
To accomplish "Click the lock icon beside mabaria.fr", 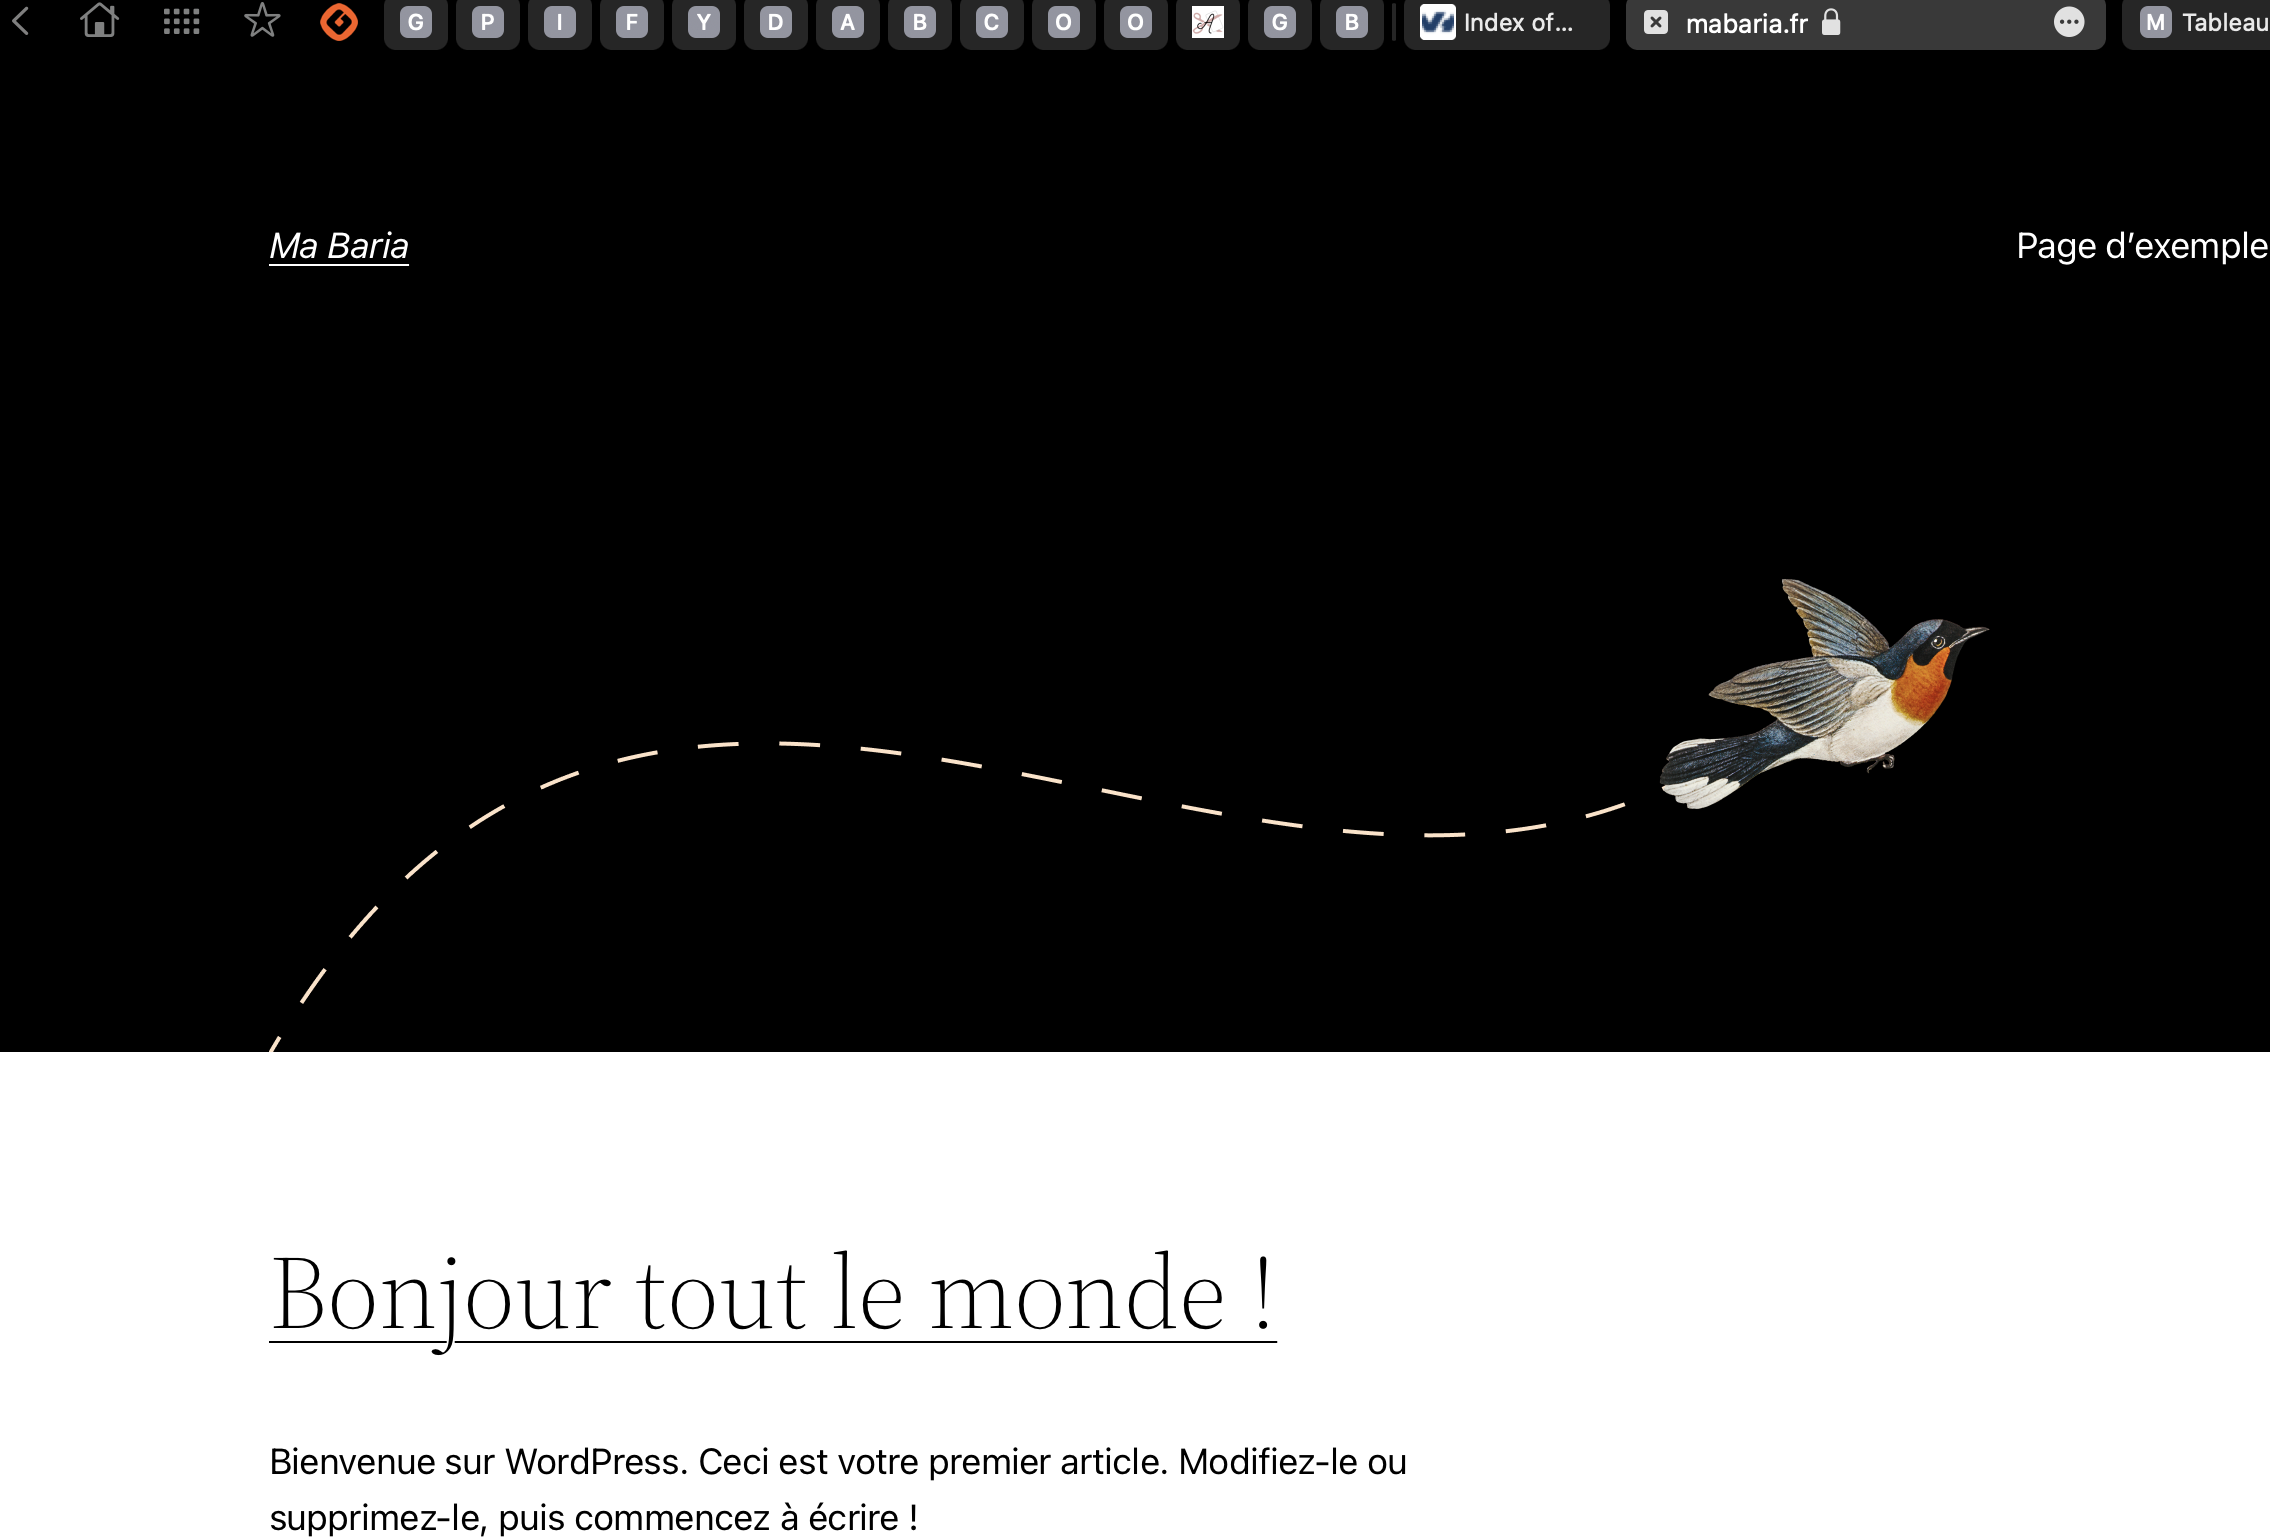I will coord(1831,22).
